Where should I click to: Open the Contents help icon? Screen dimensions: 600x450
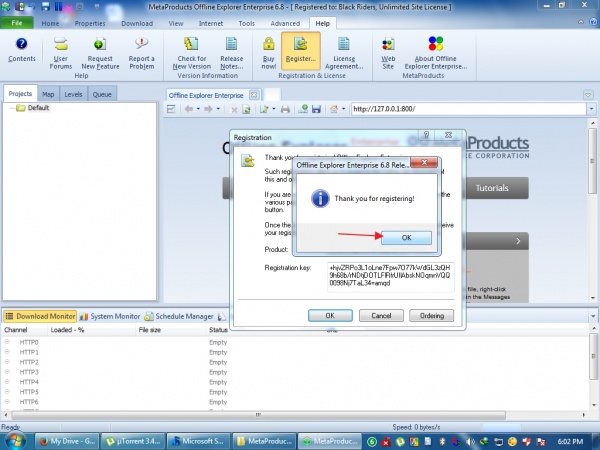click(x=21, y=51)
